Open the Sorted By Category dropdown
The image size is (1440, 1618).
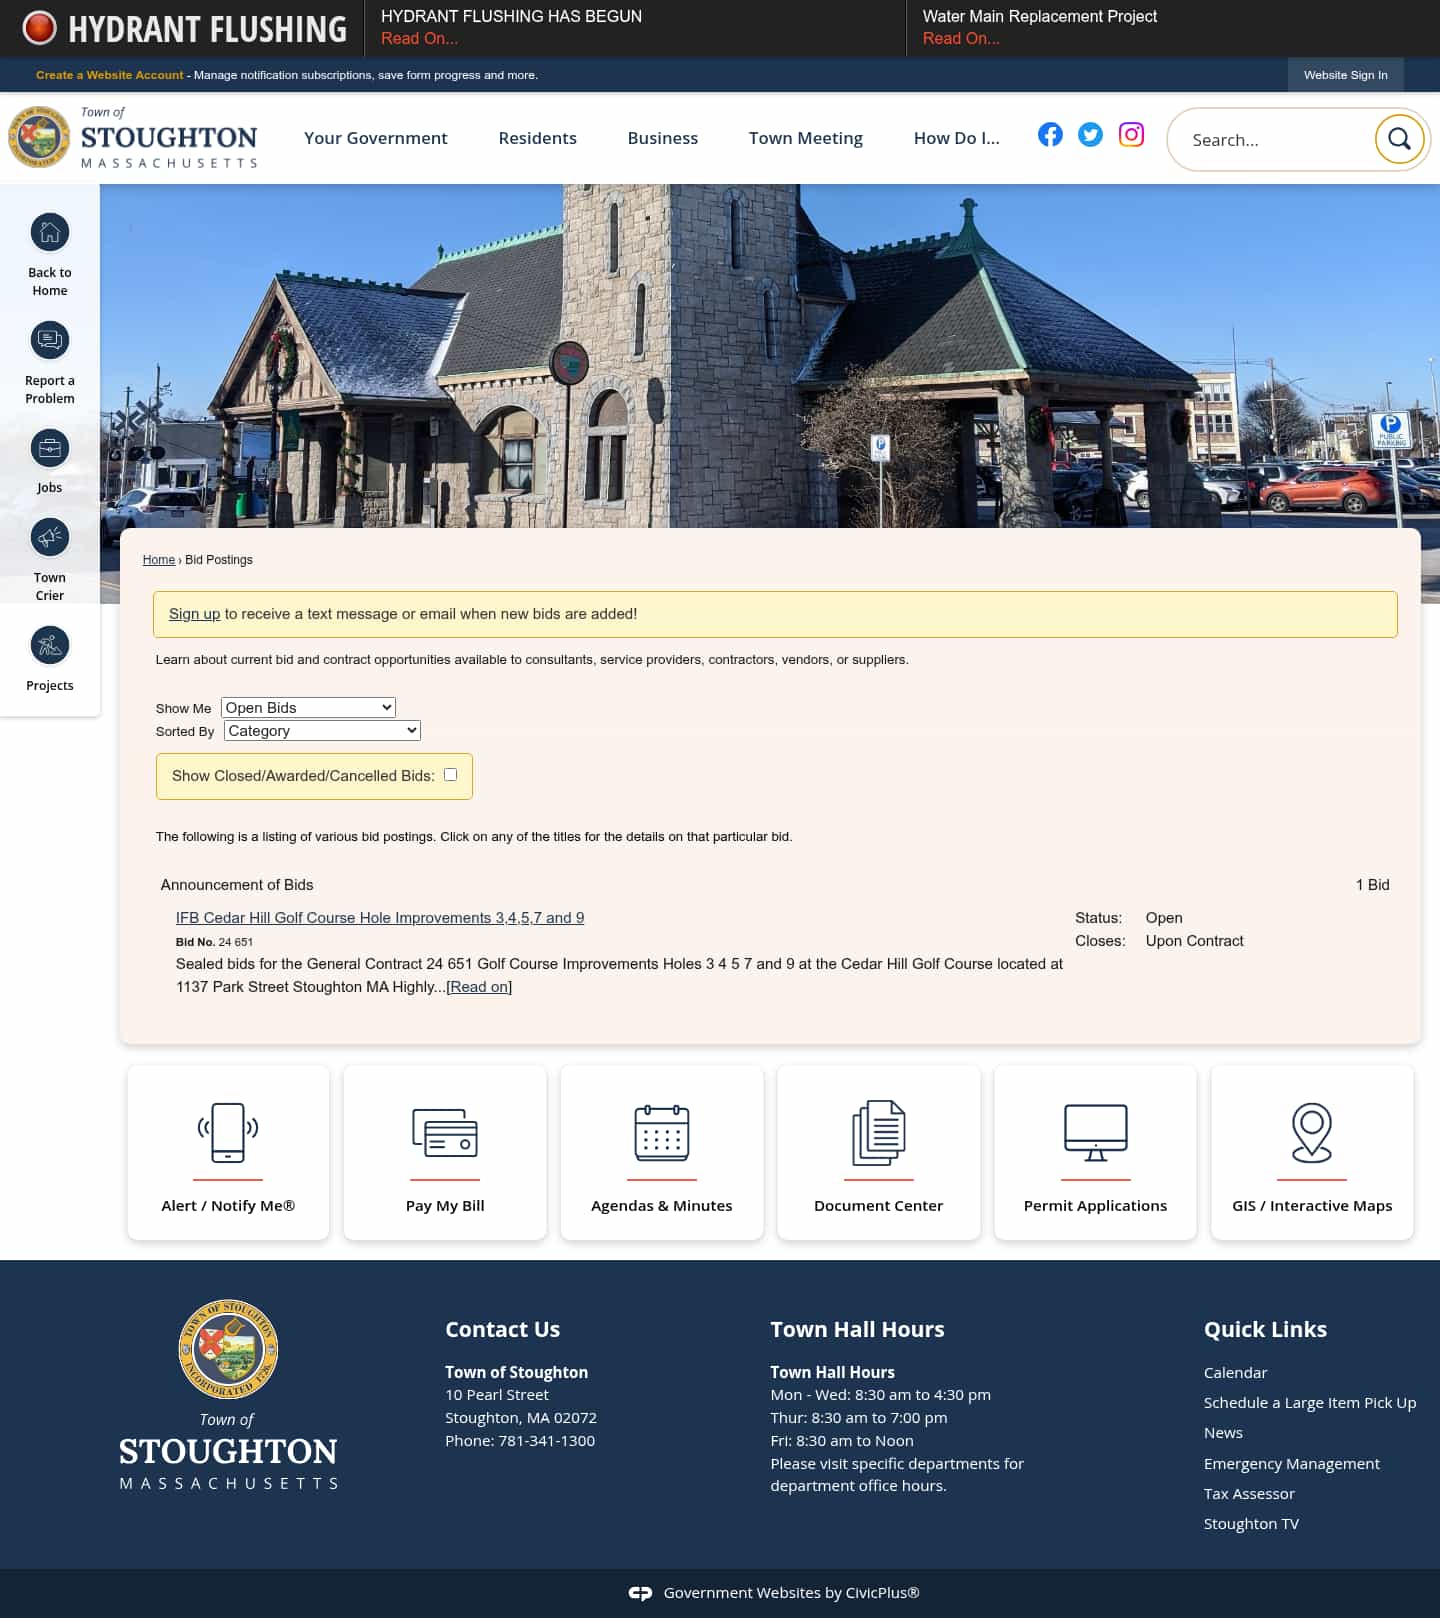pyautogui.click(x=322, y=730)
